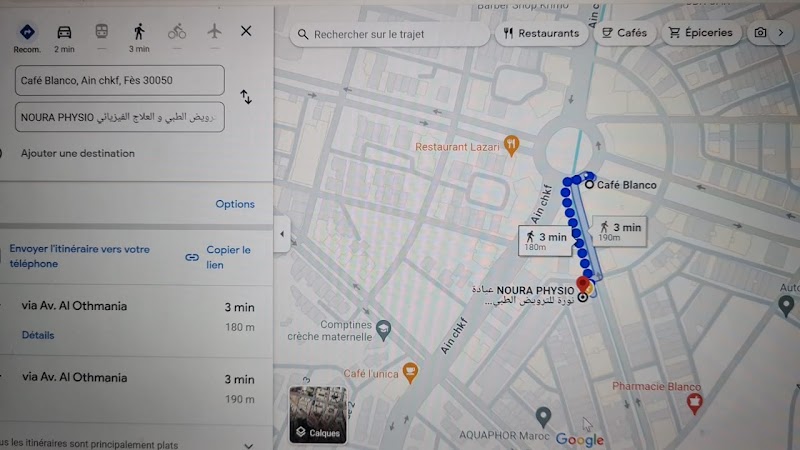Select the flight travel mode icon
This screenshot has height=450, width=800.
point(214,31)
